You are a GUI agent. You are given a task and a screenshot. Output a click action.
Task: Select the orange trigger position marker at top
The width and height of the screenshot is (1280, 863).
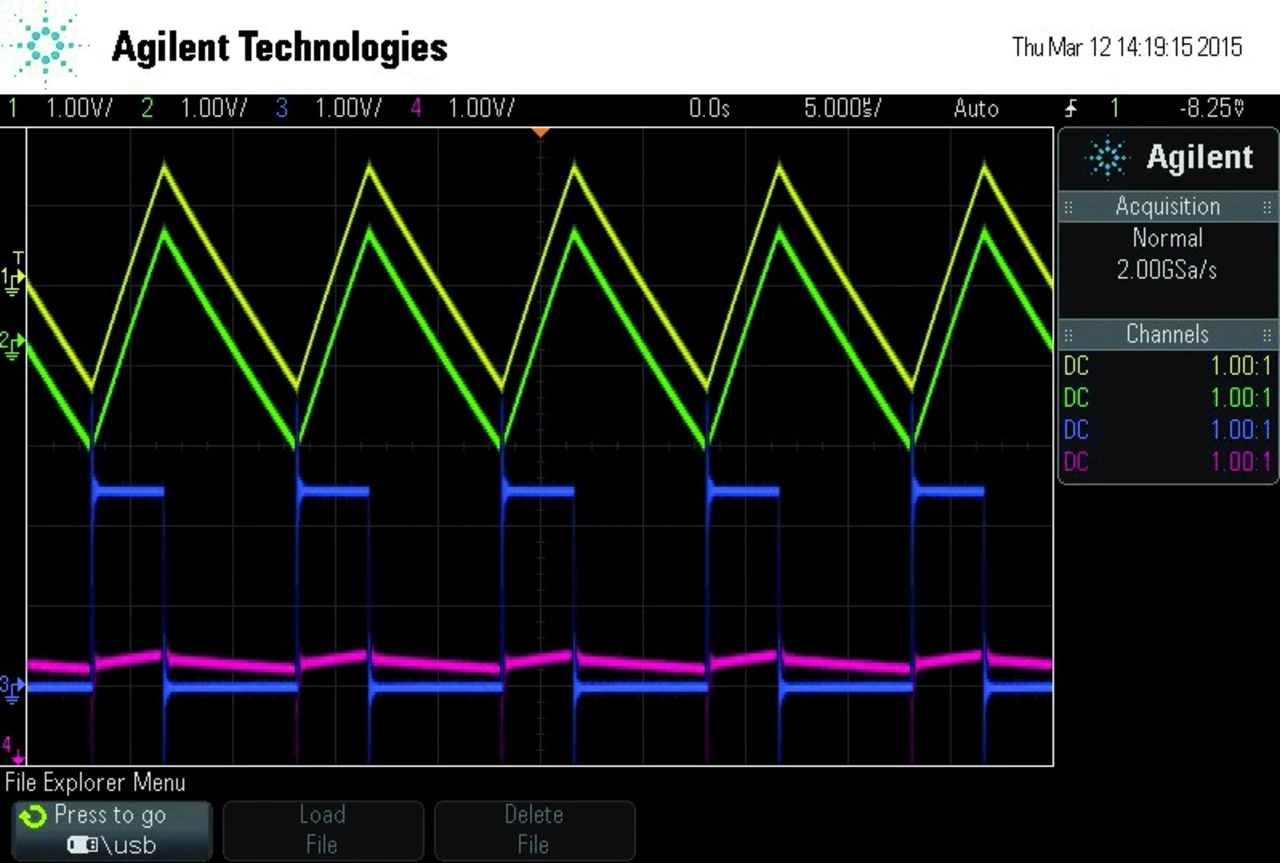point(540,132)
